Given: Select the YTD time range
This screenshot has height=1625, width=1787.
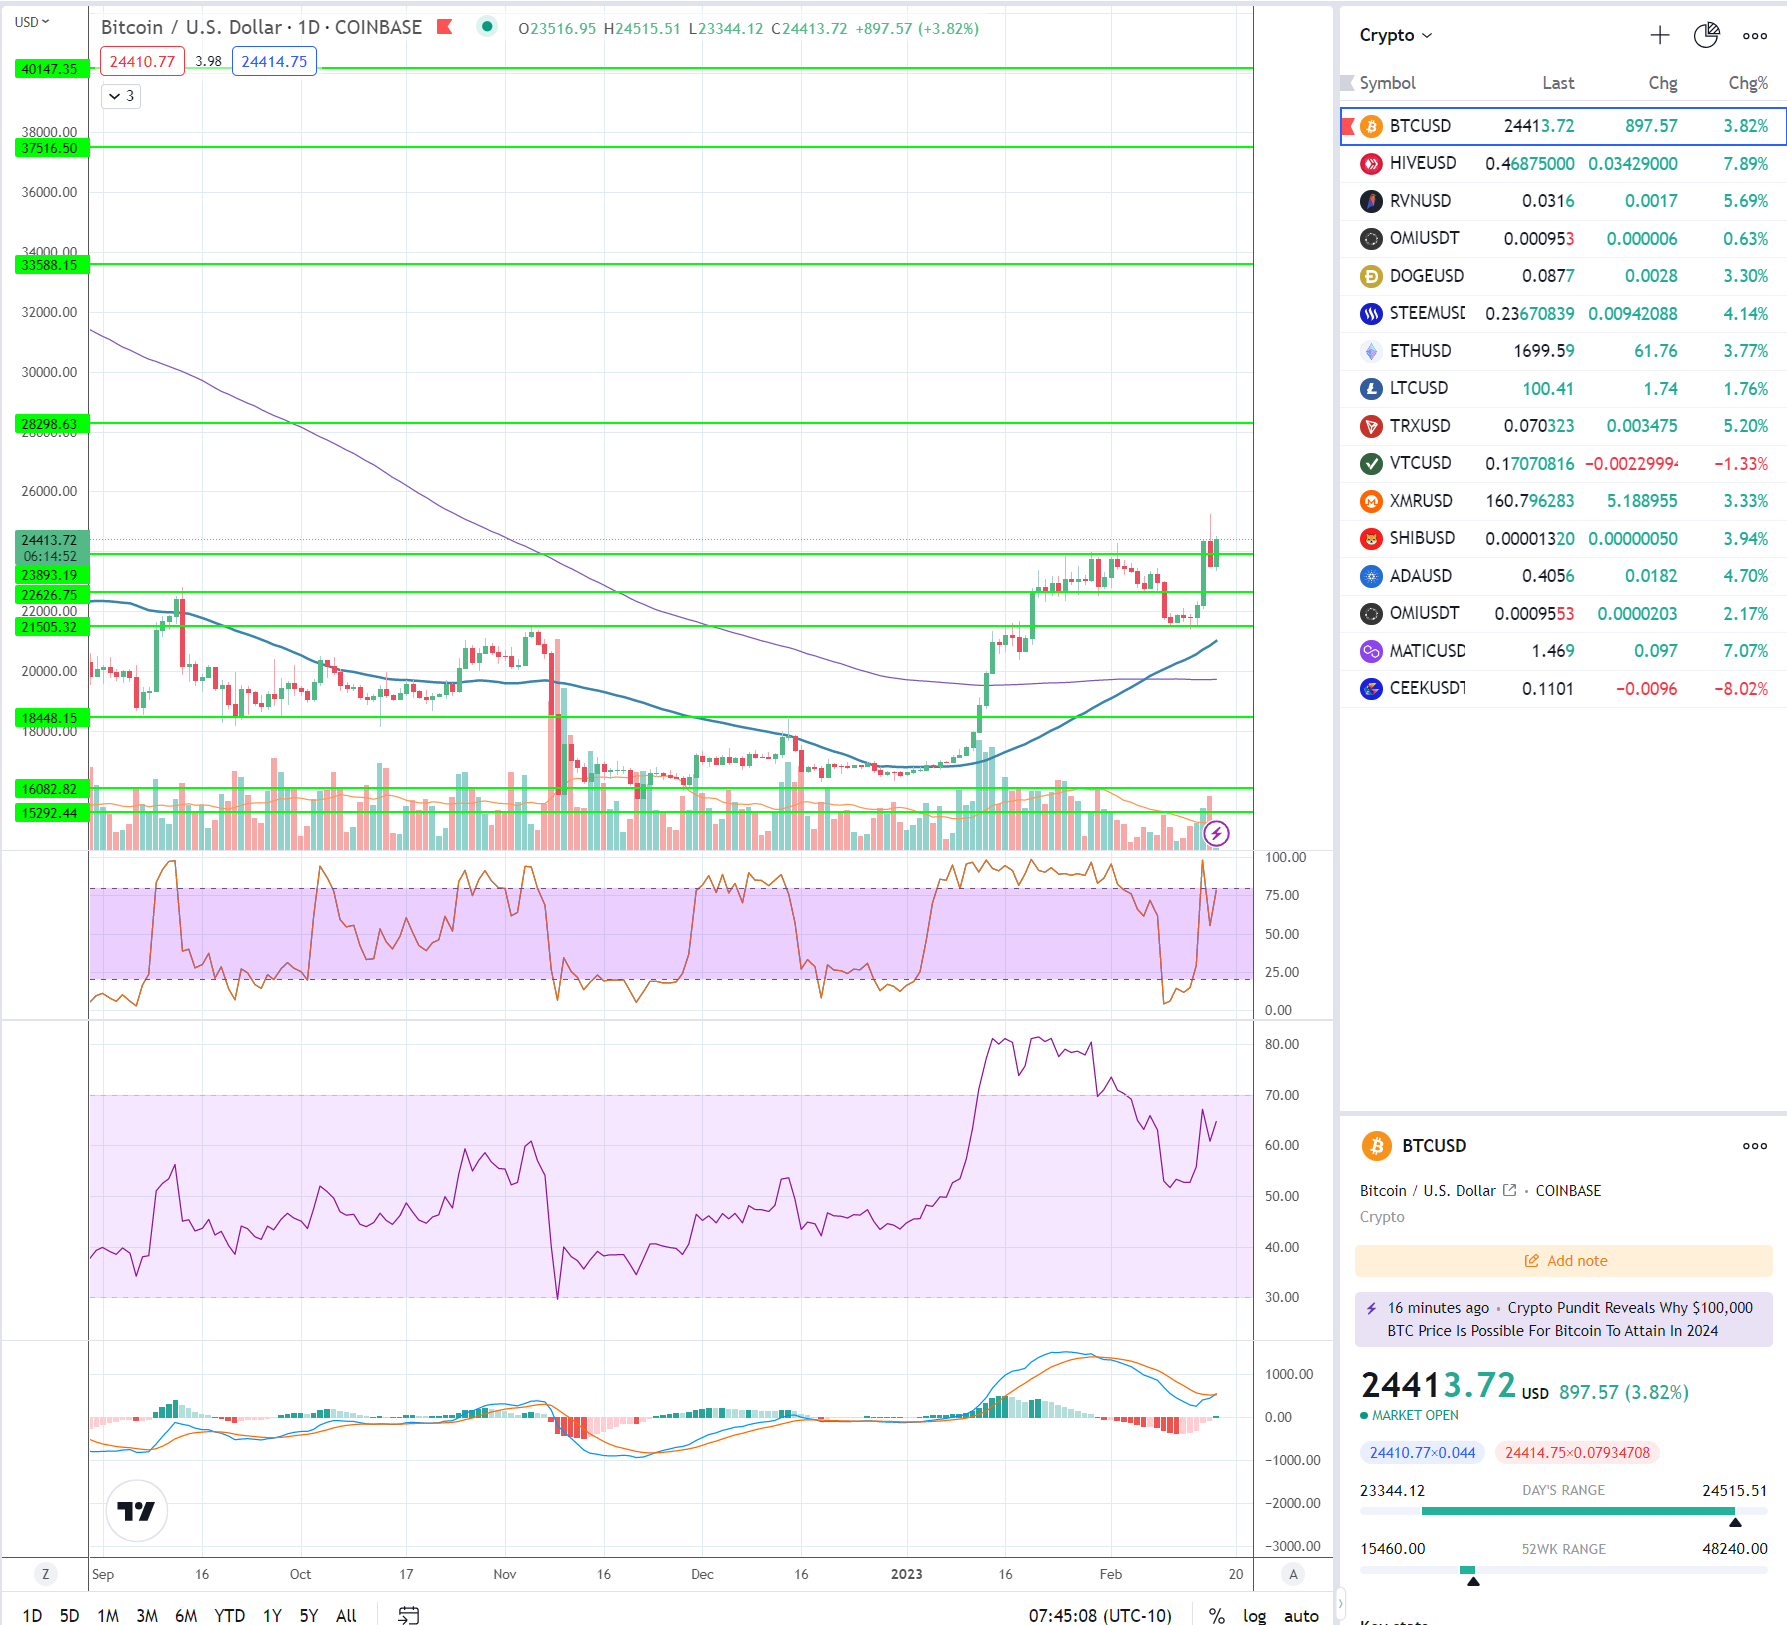Looking at the screenshot, I should 229,1615.
